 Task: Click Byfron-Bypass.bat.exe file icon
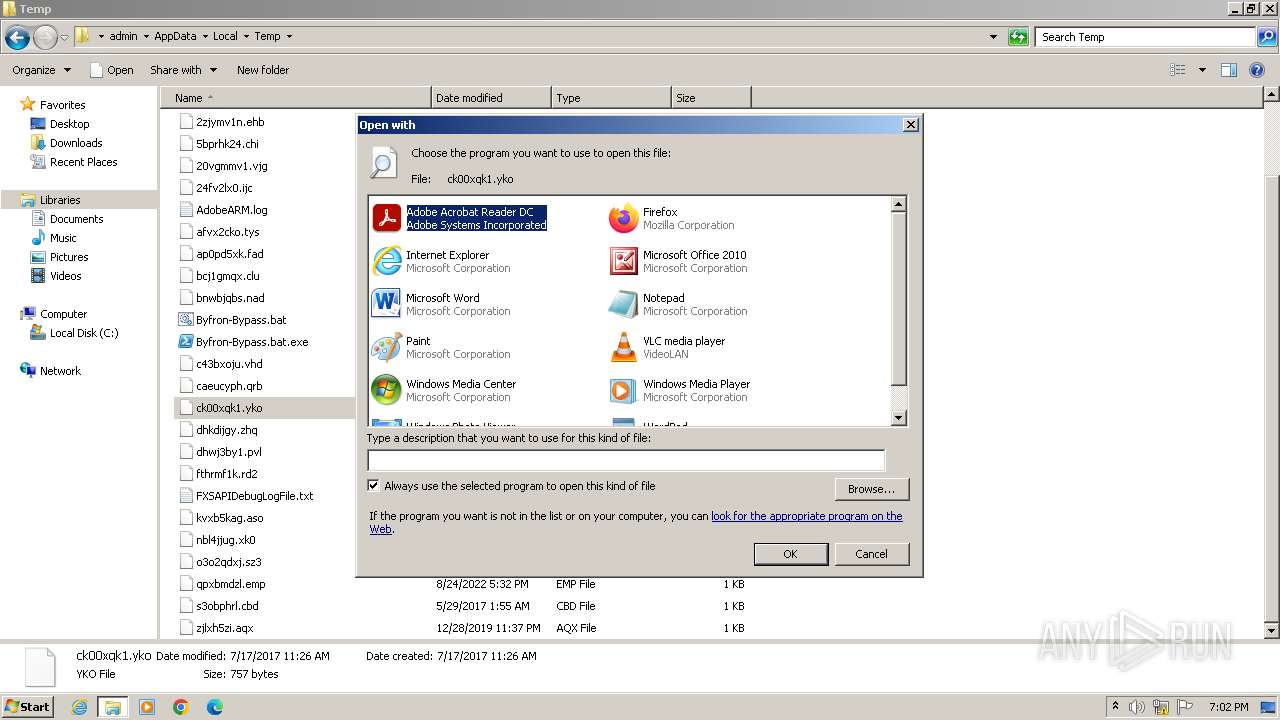(185, 342)
